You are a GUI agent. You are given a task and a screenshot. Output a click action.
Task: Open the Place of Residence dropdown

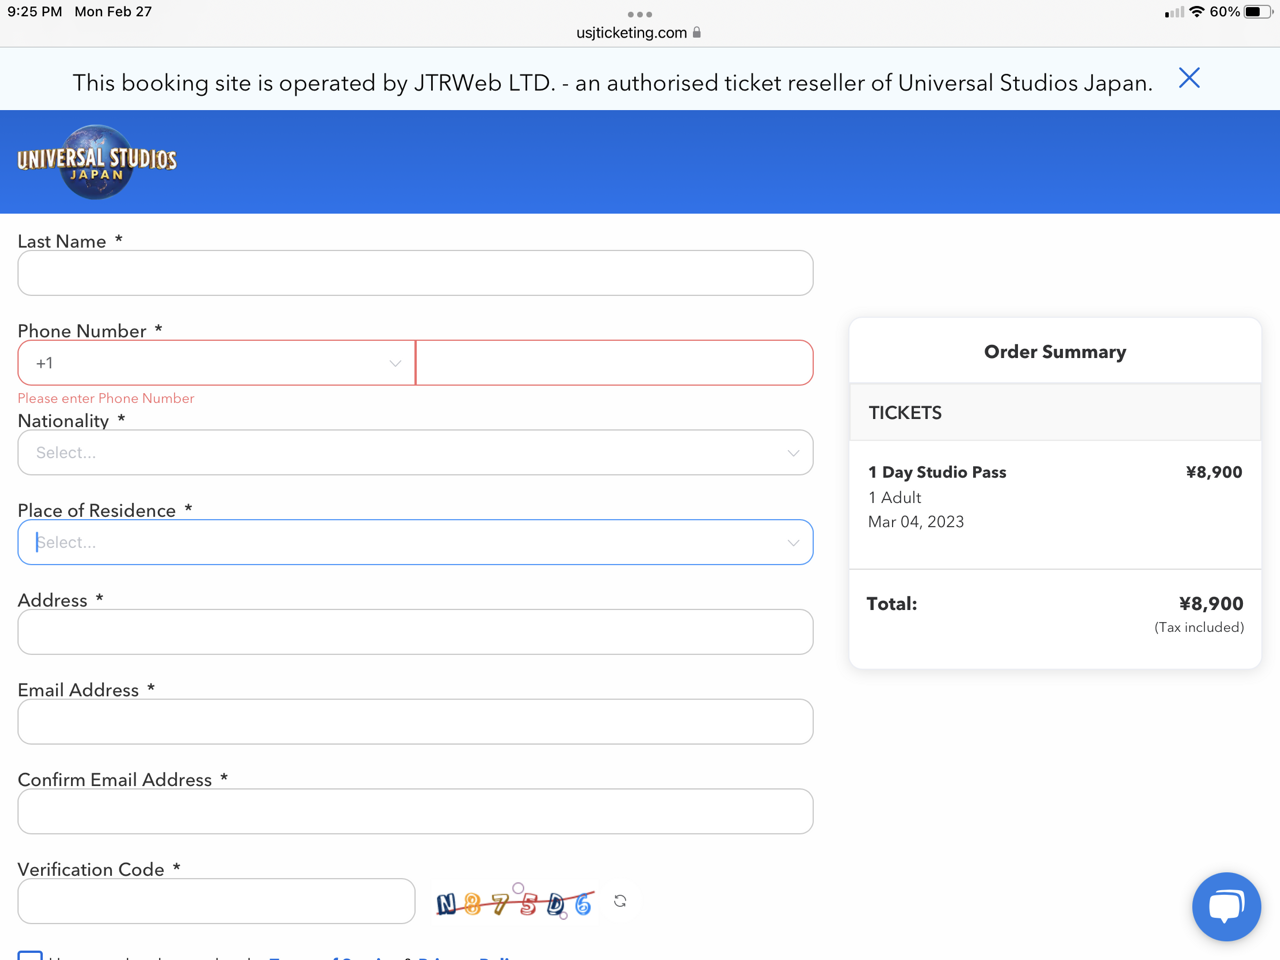click(415, 542)
